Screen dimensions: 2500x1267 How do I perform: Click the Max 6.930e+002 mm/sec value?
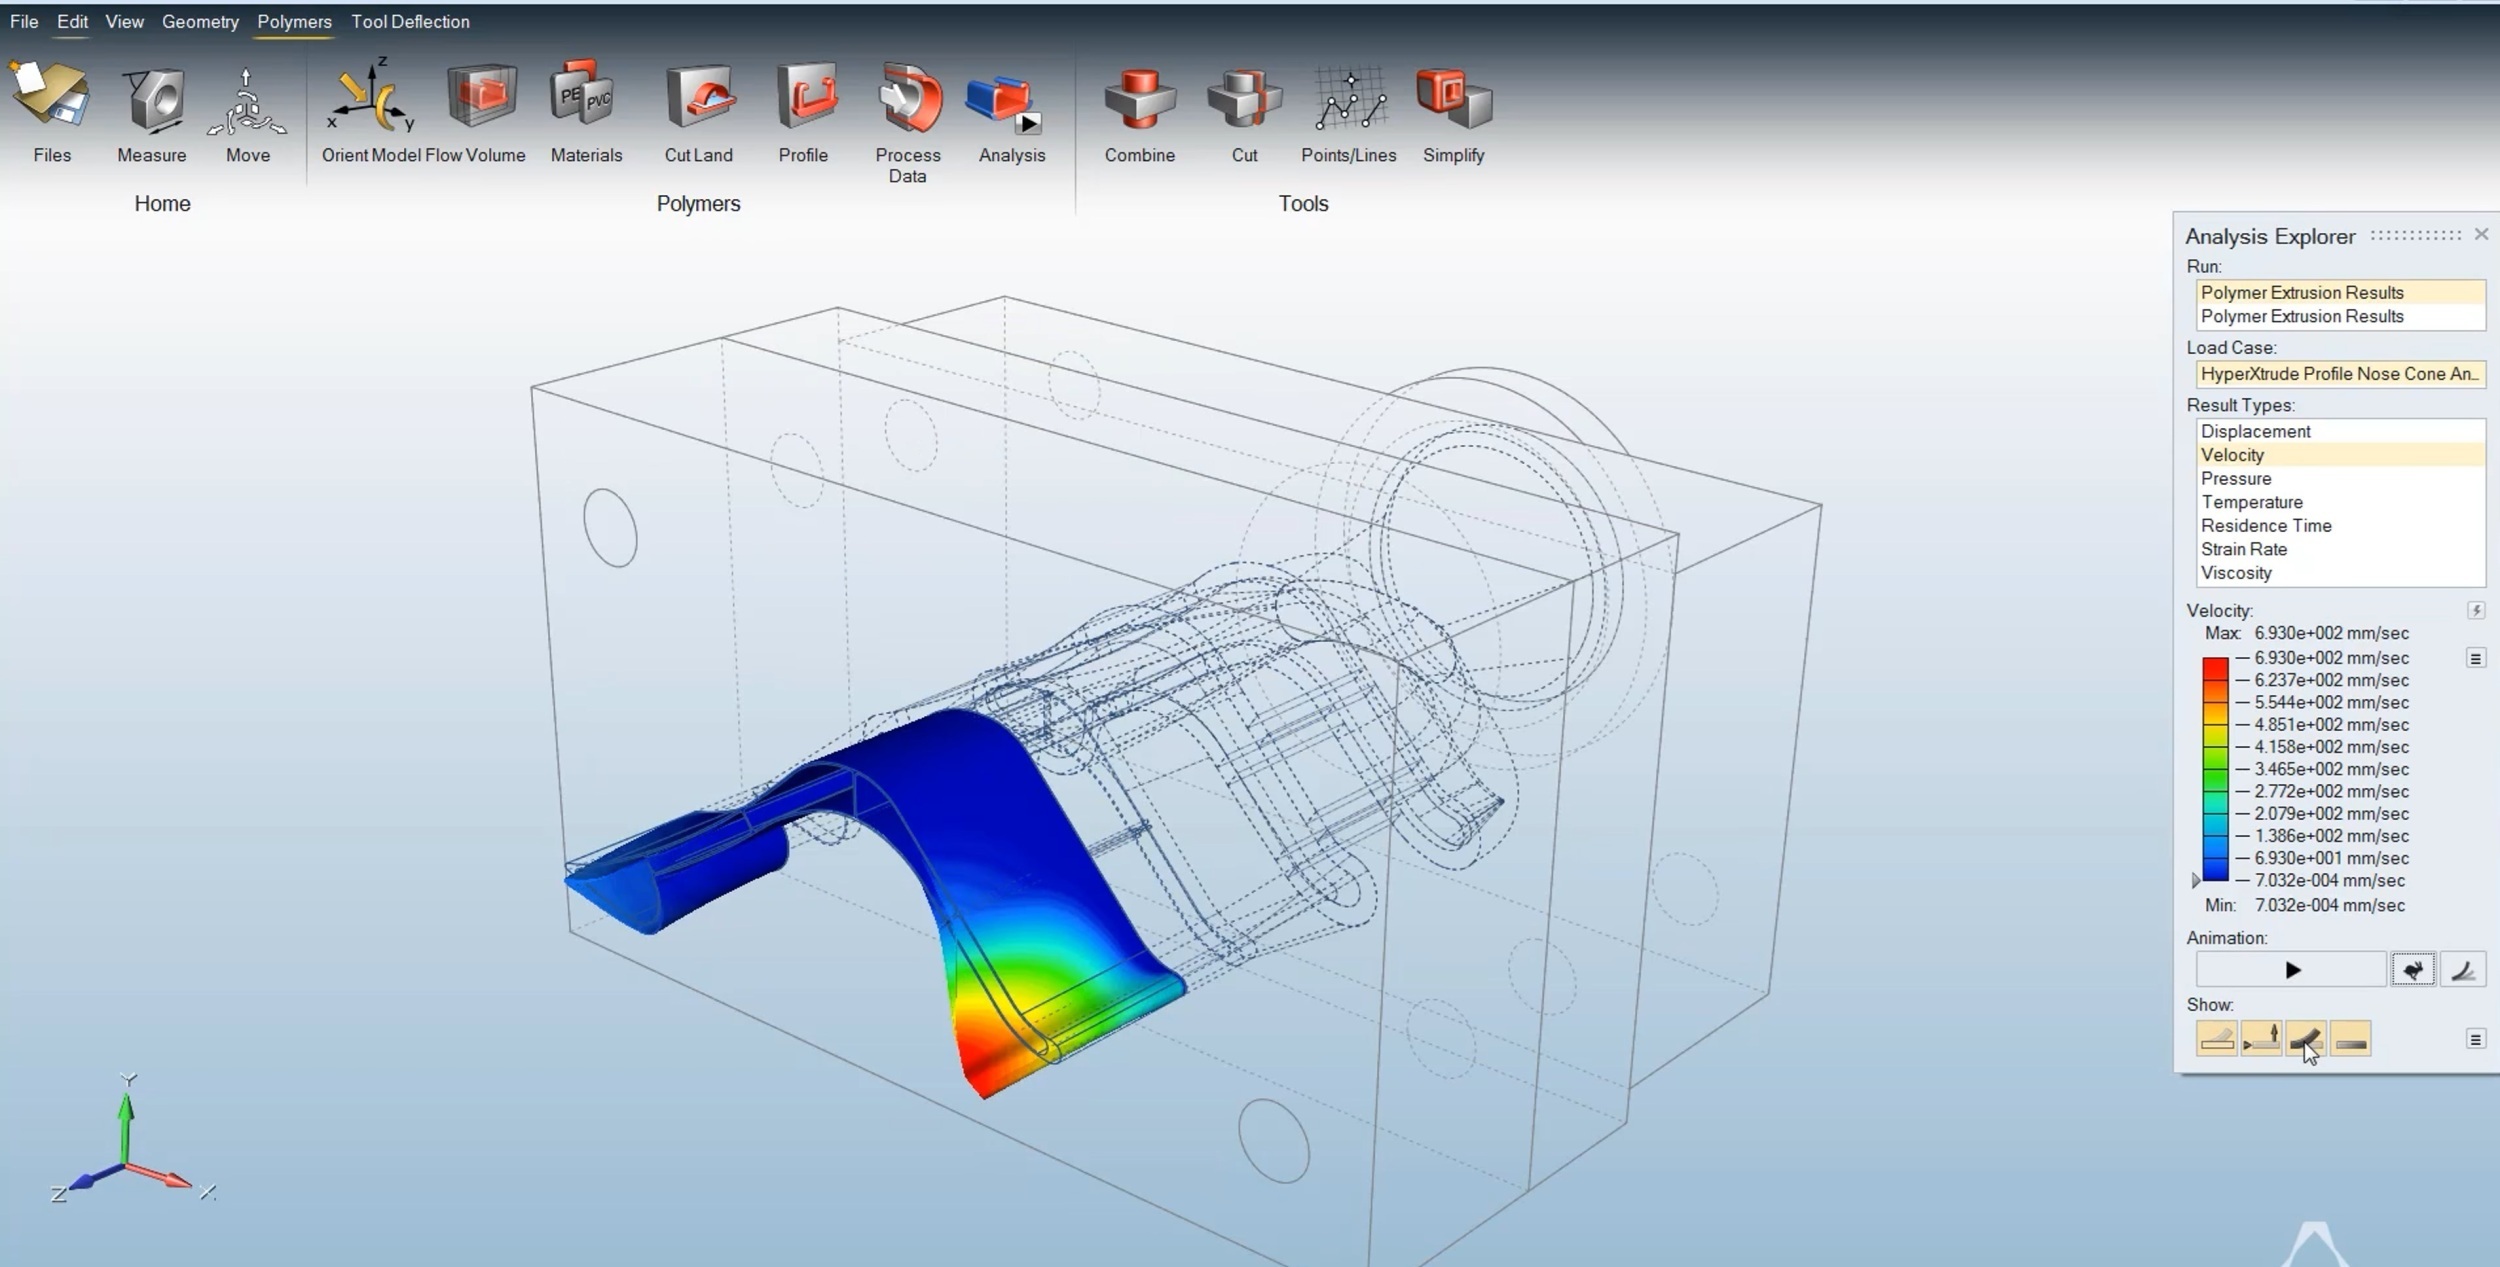pos(2331,633)
